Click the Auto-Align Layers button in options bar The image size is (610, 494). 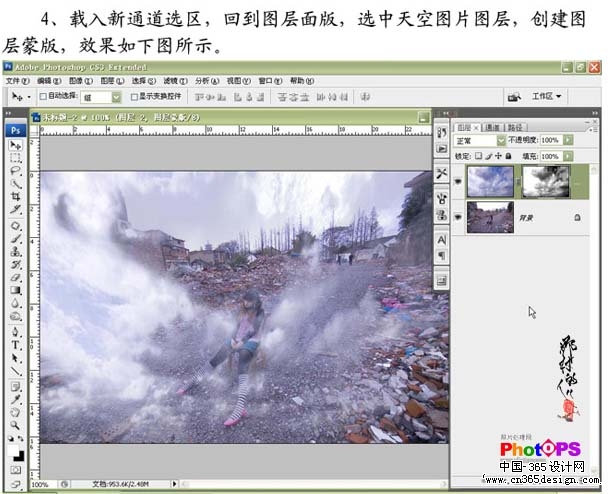pyautogui.click(x=365, y=97)
